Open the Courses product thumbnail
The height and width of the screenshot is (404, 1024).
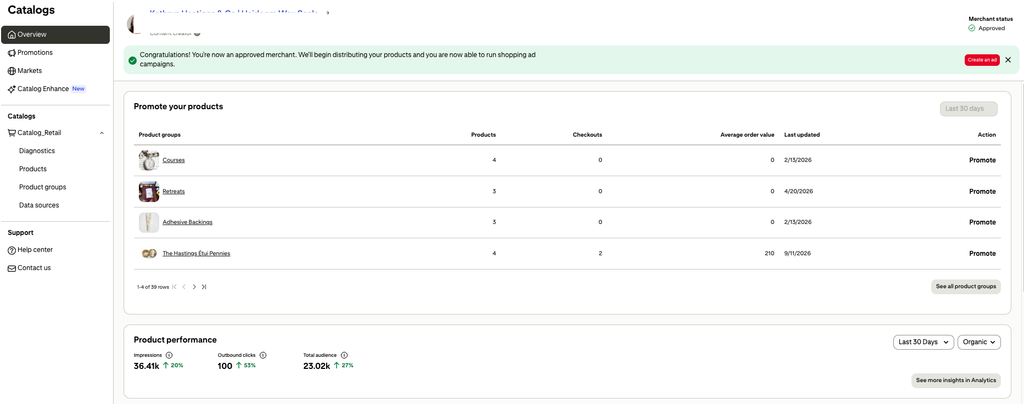coord(149,160)
